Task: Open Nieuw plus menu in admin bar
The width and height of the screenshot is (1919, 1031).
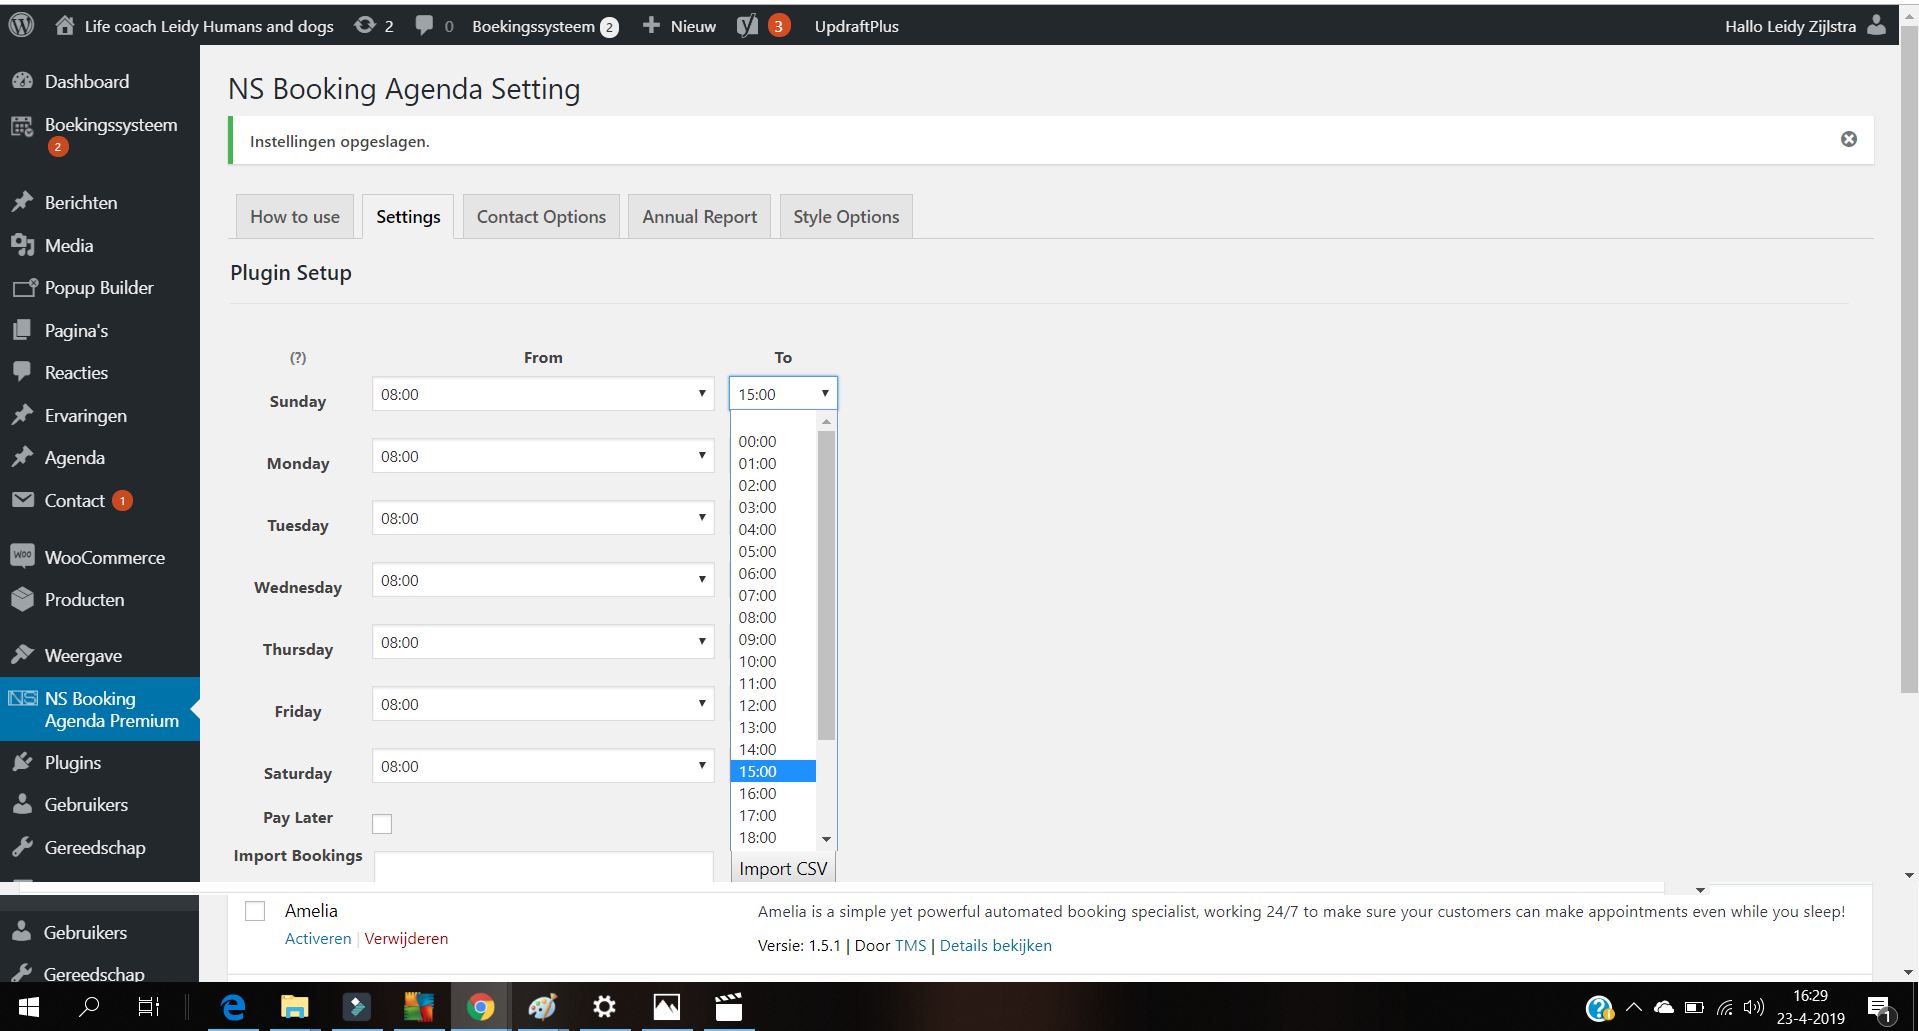Action: pyautogui.click(x=679, y=26)
